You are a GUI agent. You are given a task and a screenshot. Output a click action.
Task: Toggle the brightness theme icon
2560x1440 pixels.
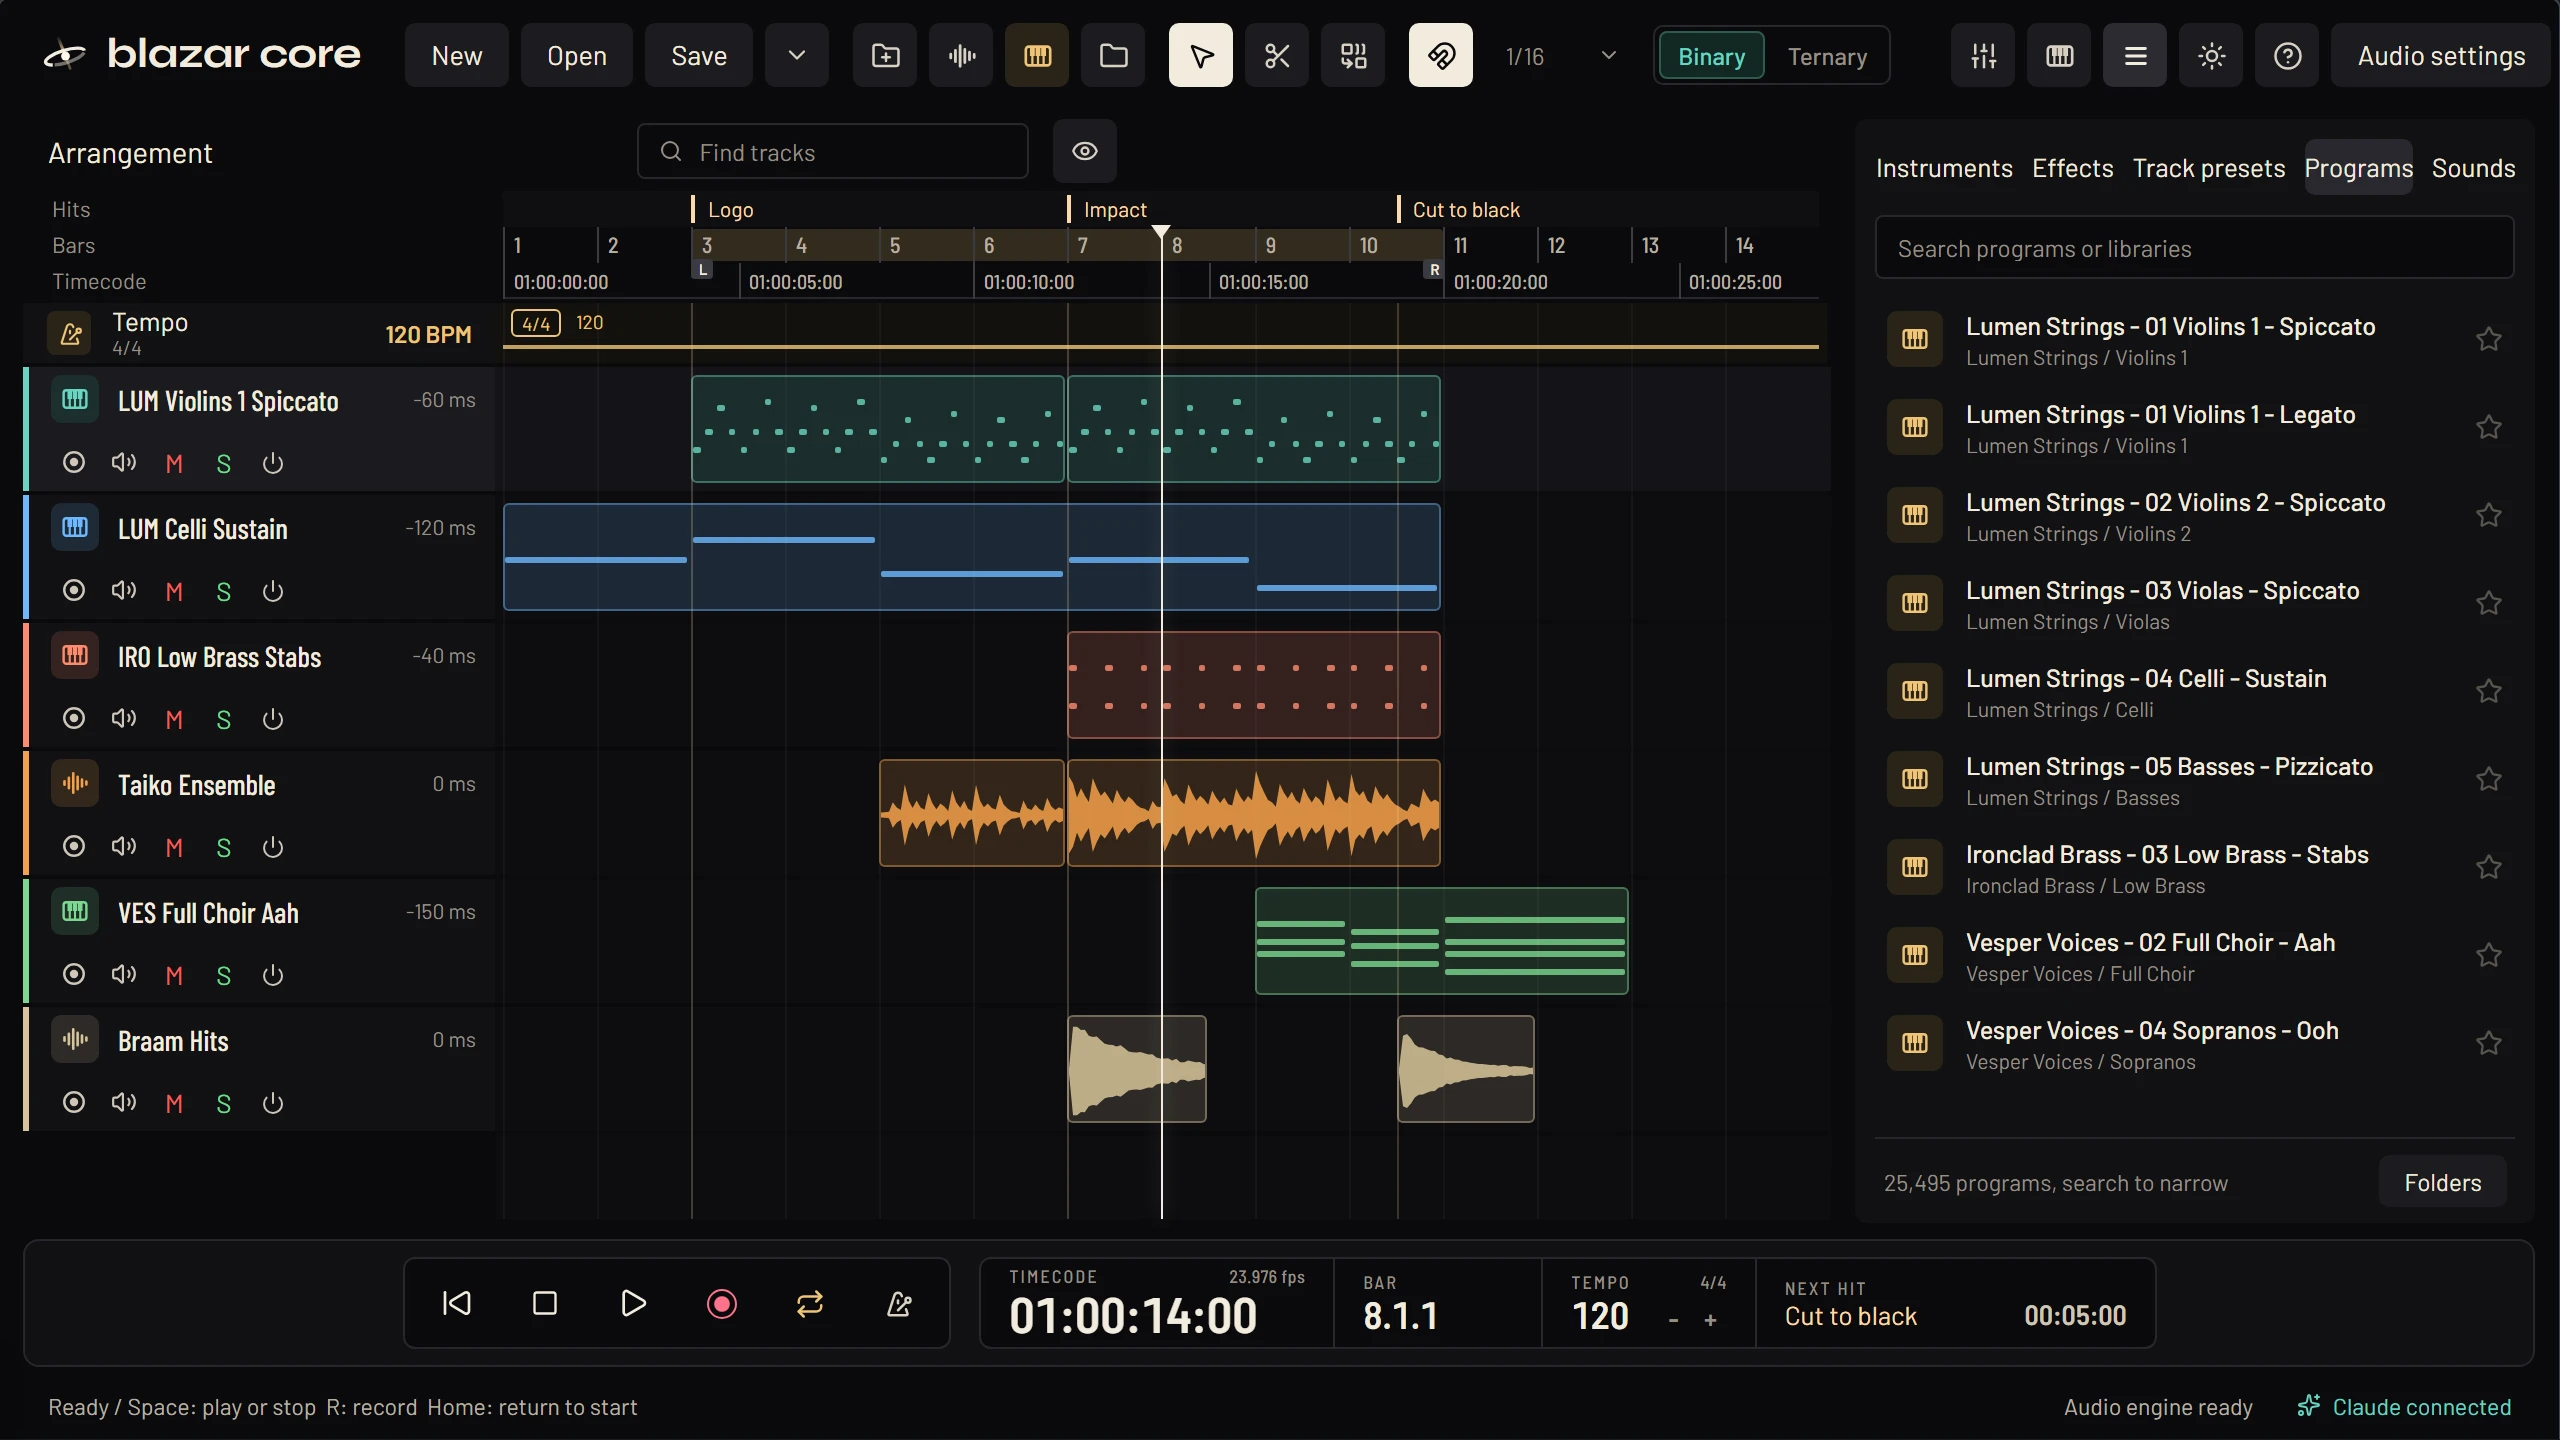point(2212,56)
